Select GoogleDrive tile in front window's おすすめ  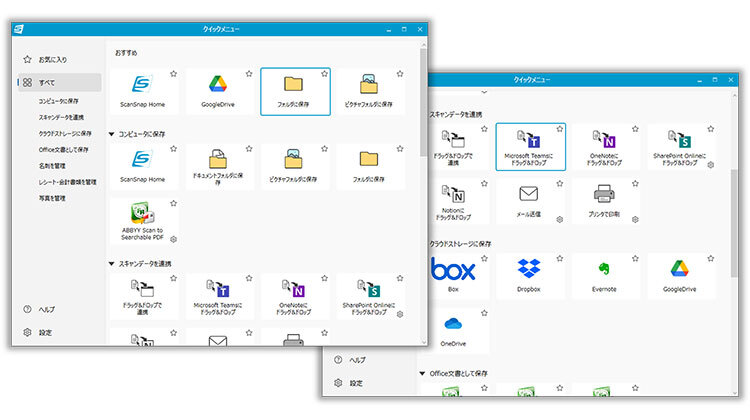tap(220, 91)
